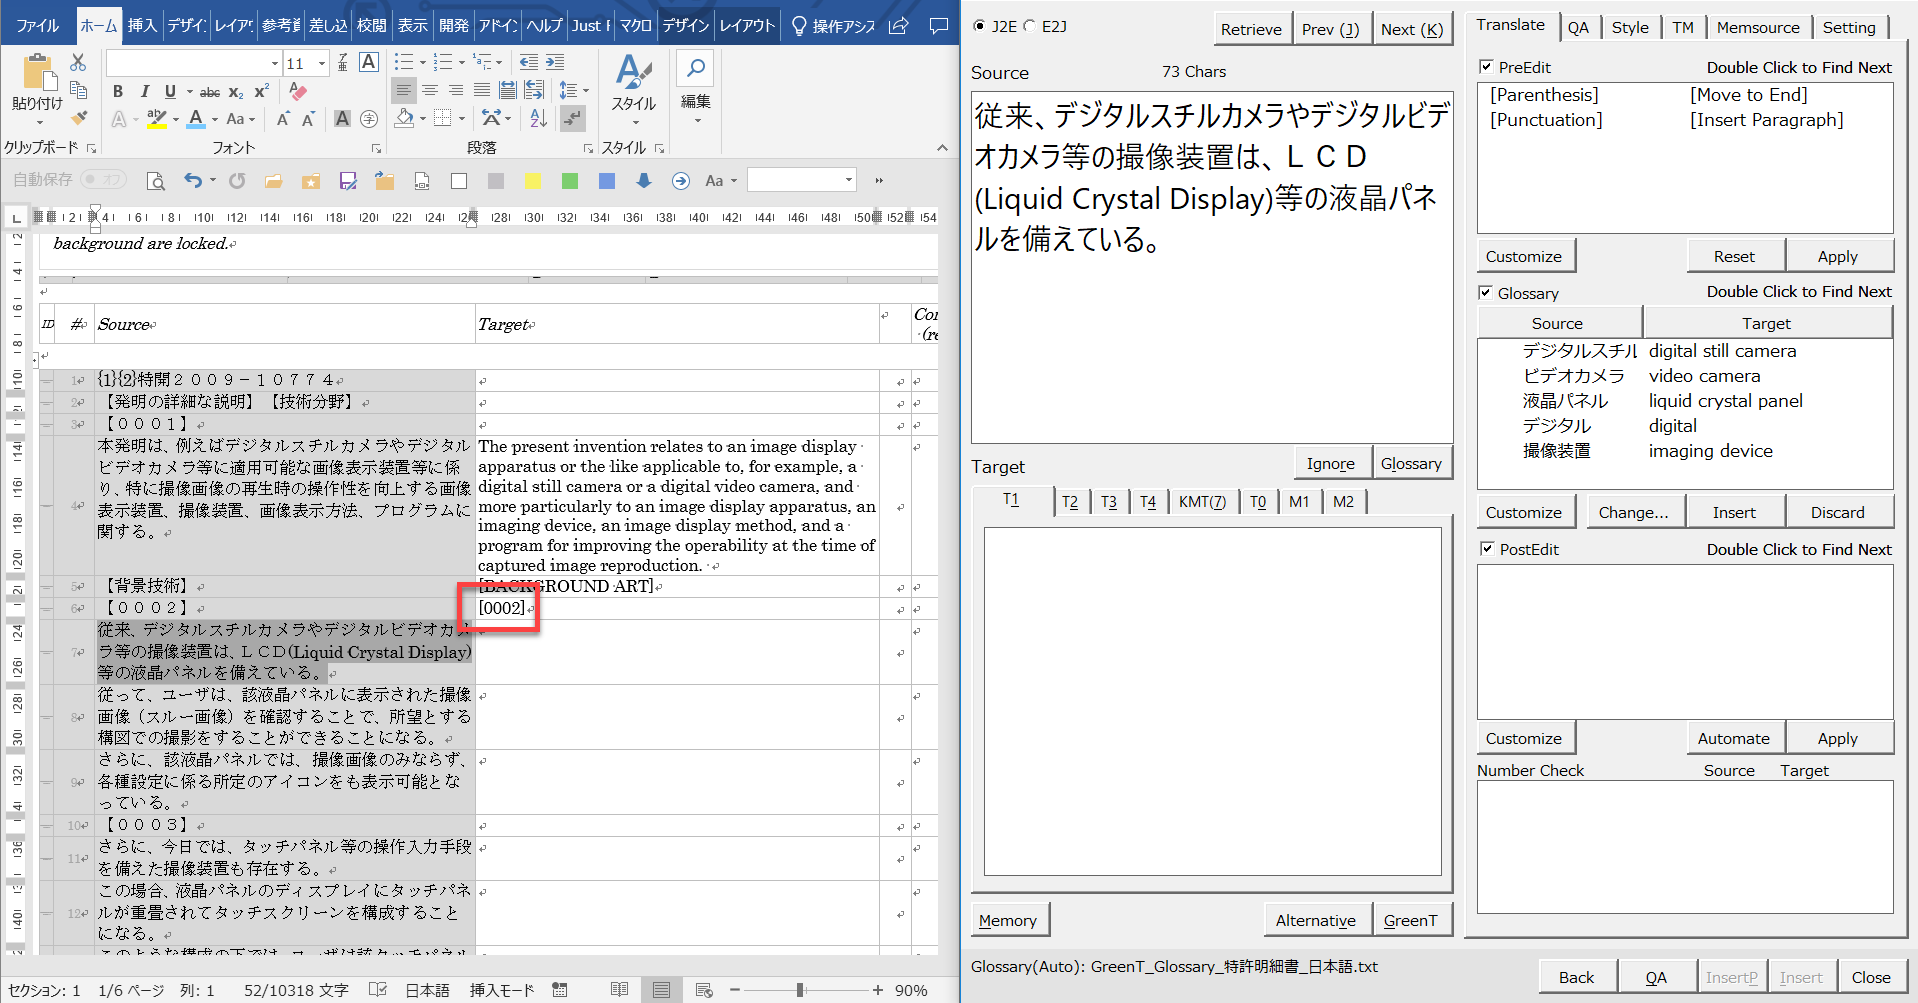This screenshot has height=1003, width=1918.
Task: Click the Clear Formatting eraser icon
Action: (x=297, y=91)
